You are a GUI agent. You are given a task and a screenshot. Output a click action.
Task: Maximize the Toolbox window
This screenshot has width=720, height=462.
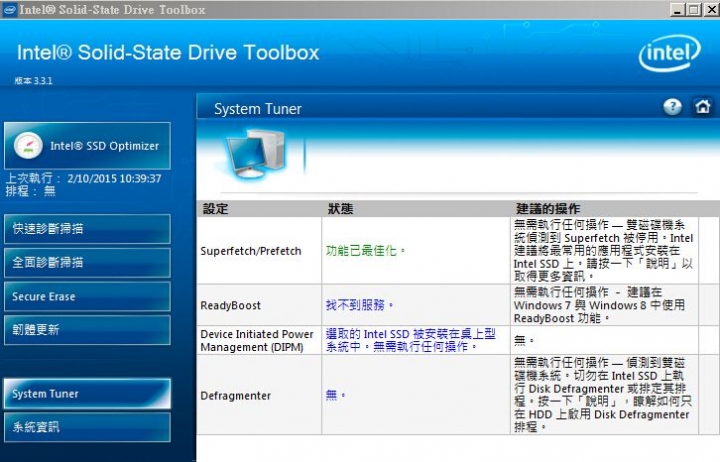point(694,9)
